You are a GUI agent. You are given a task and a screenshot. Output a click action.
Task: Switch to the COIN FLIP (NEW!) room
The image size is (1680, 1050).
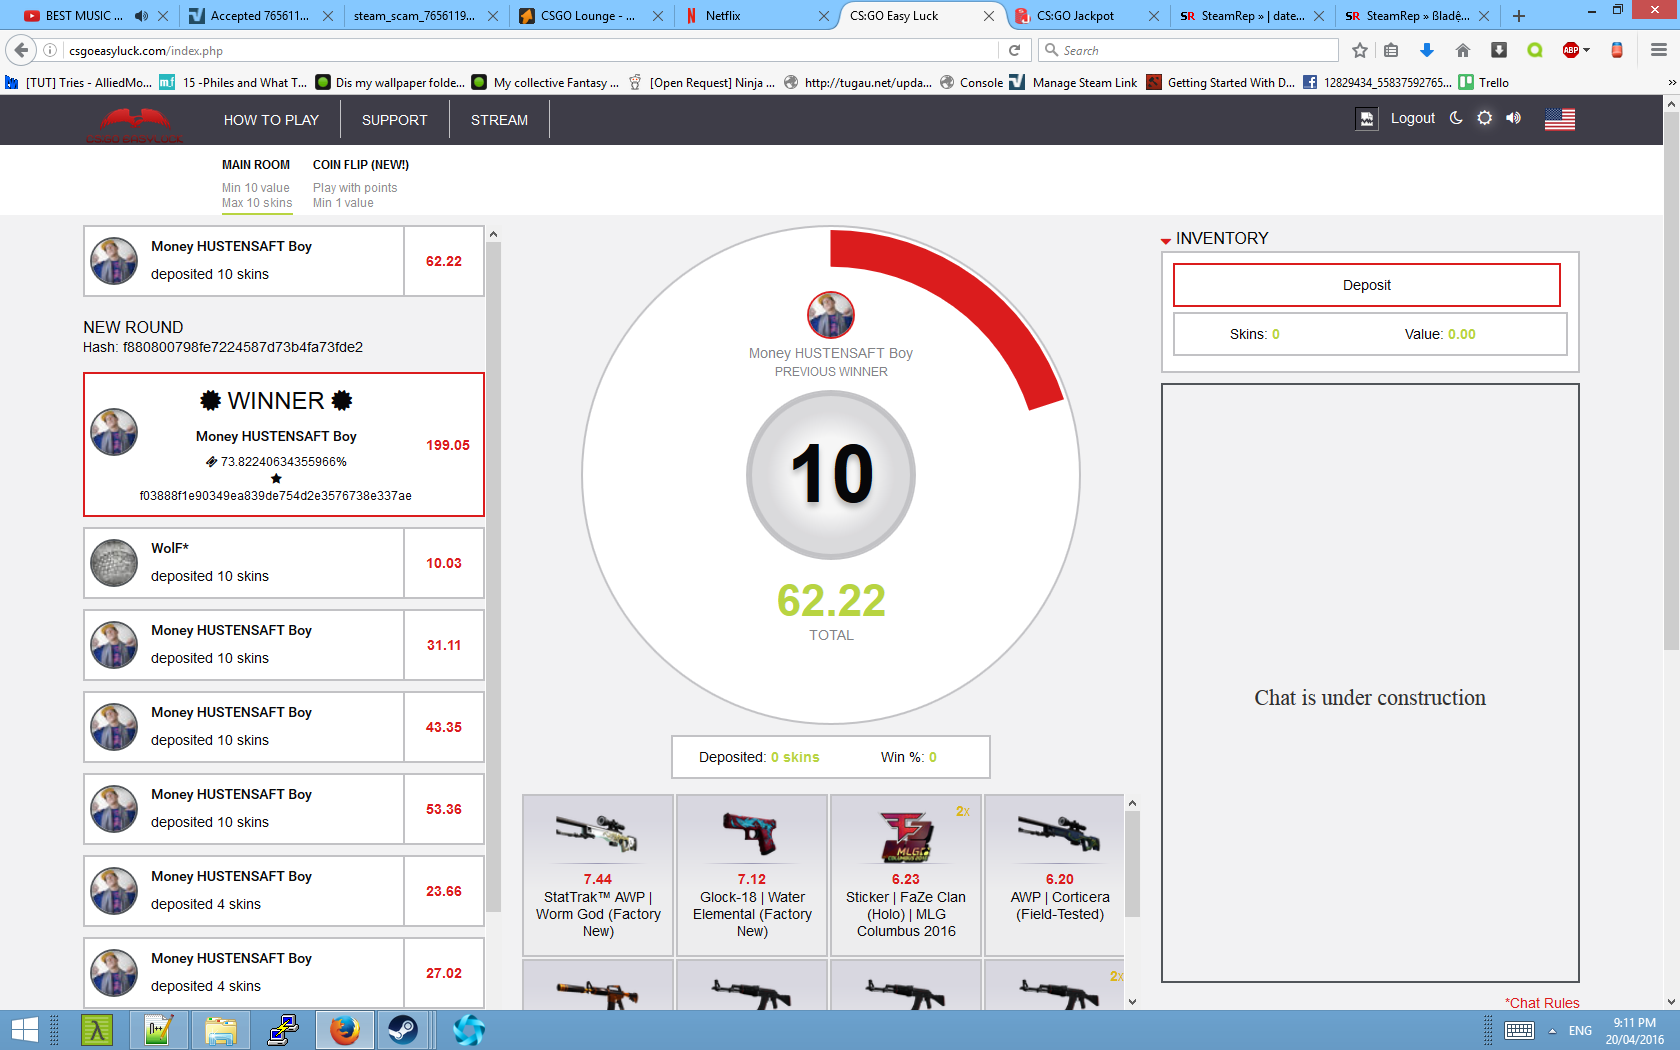(360, 165)
